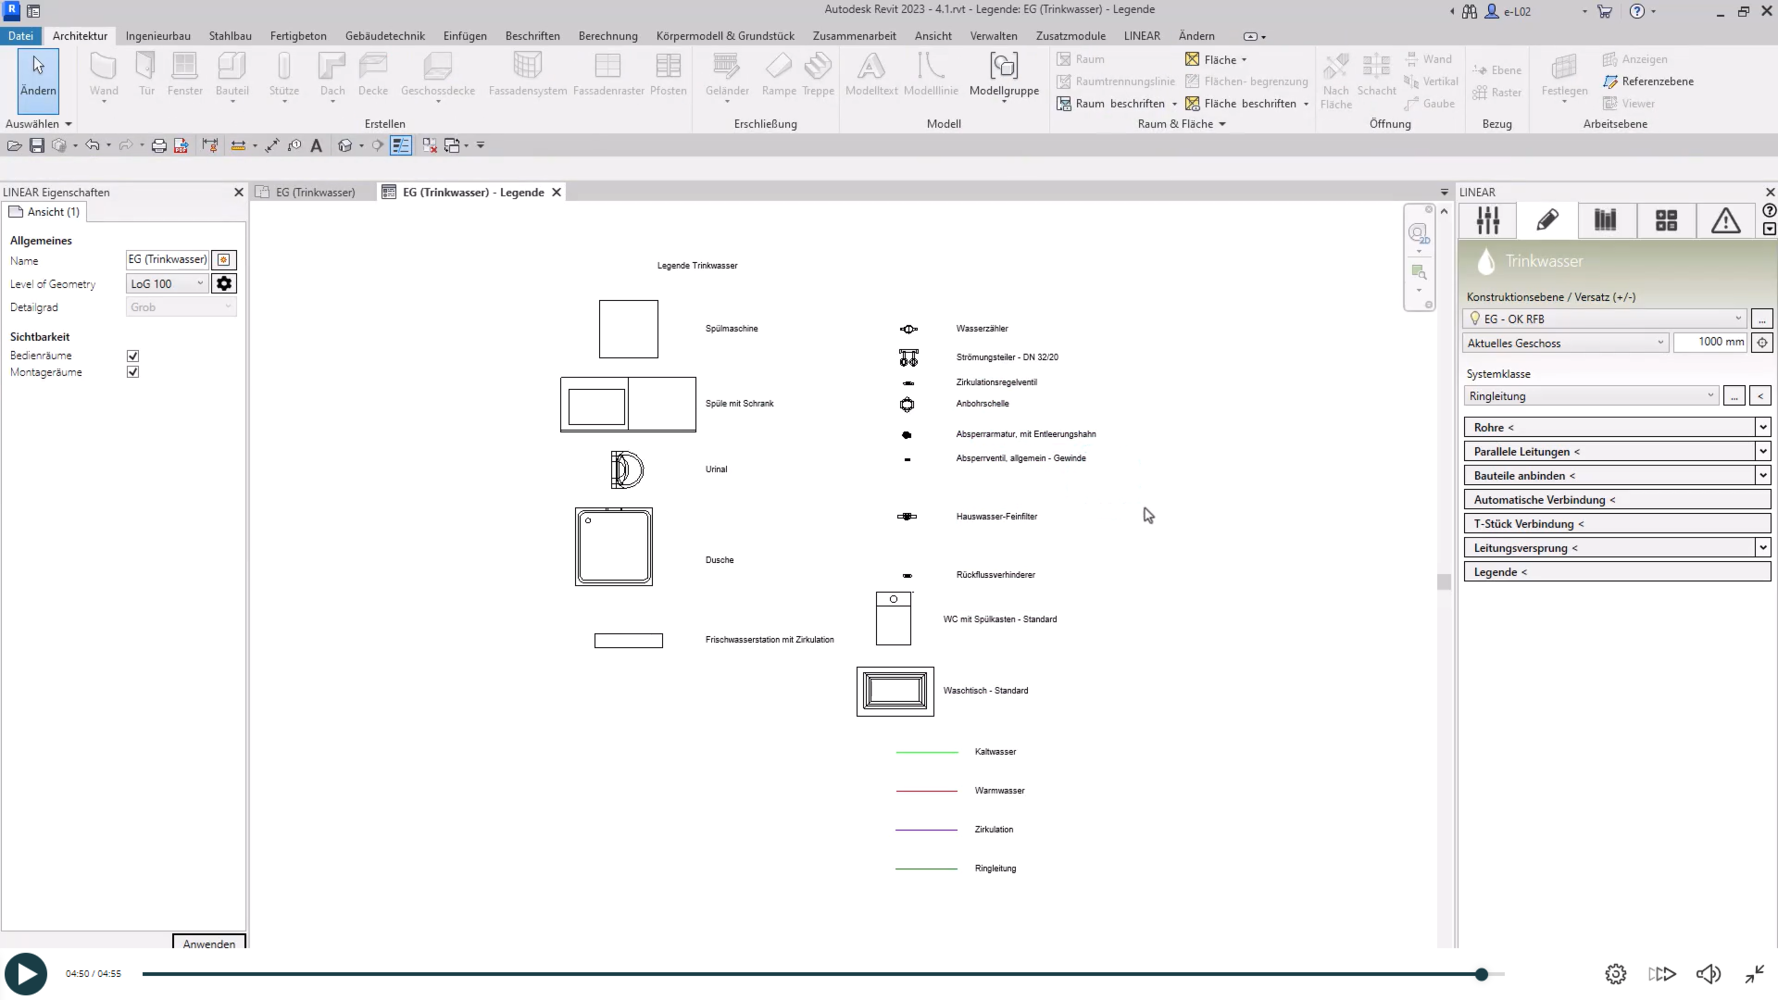
Task: Toggle the Montageräume checkbox
Action: coord(133,372)
